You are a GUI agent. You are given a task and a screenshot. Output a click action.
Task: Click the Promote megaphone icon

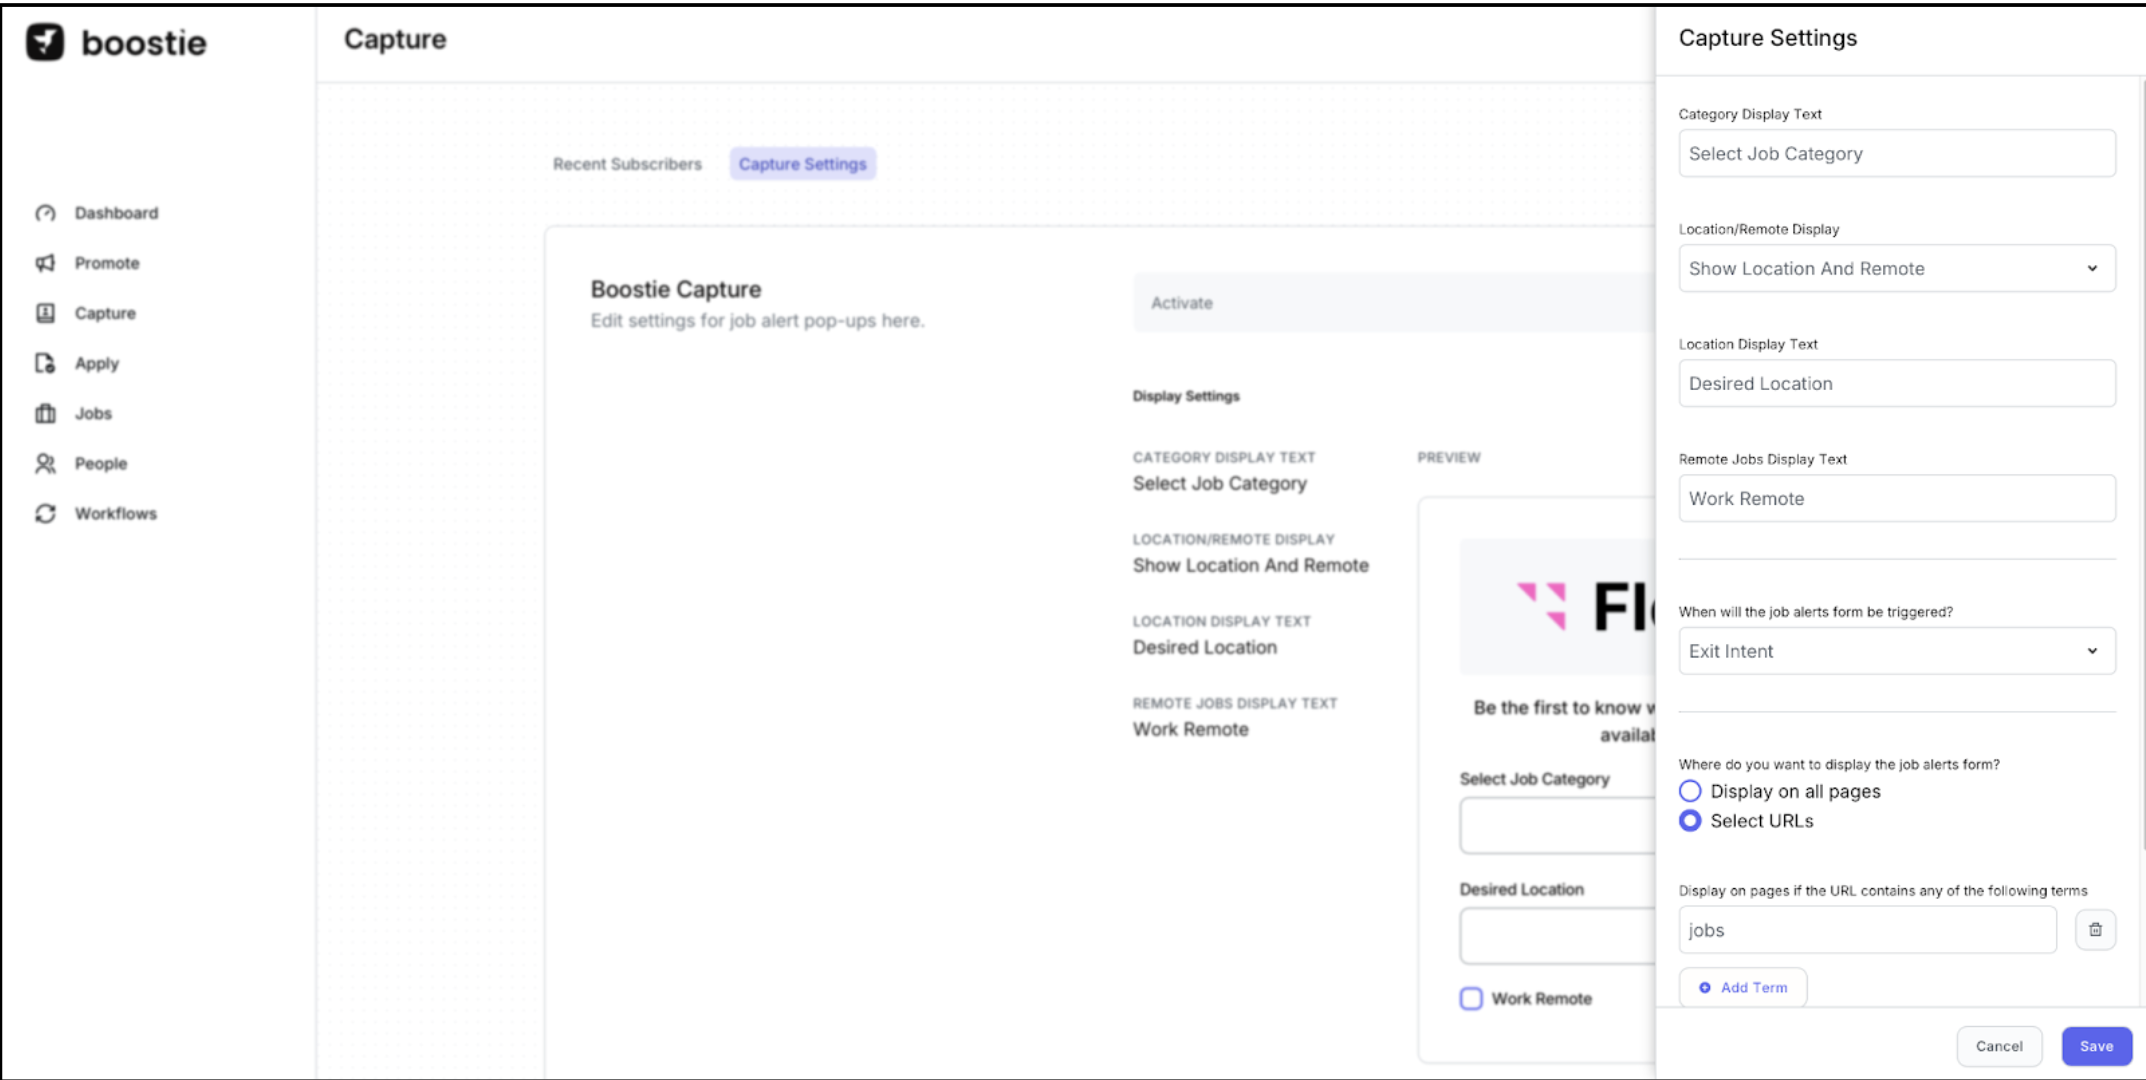pos(45,263)
